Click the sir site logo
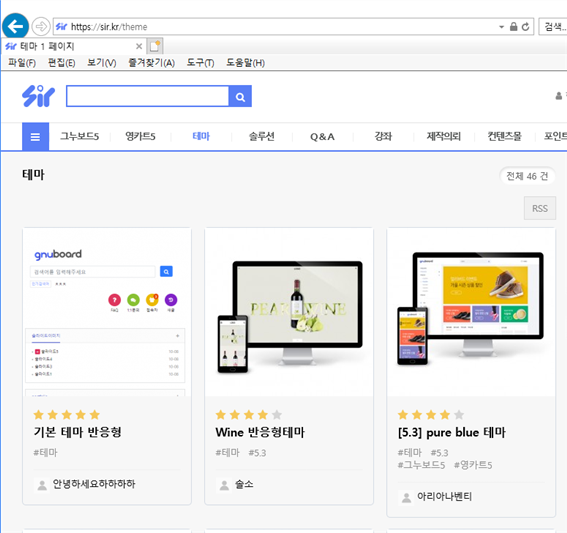Viewport: 567px width, 533px height. [38, 96]
